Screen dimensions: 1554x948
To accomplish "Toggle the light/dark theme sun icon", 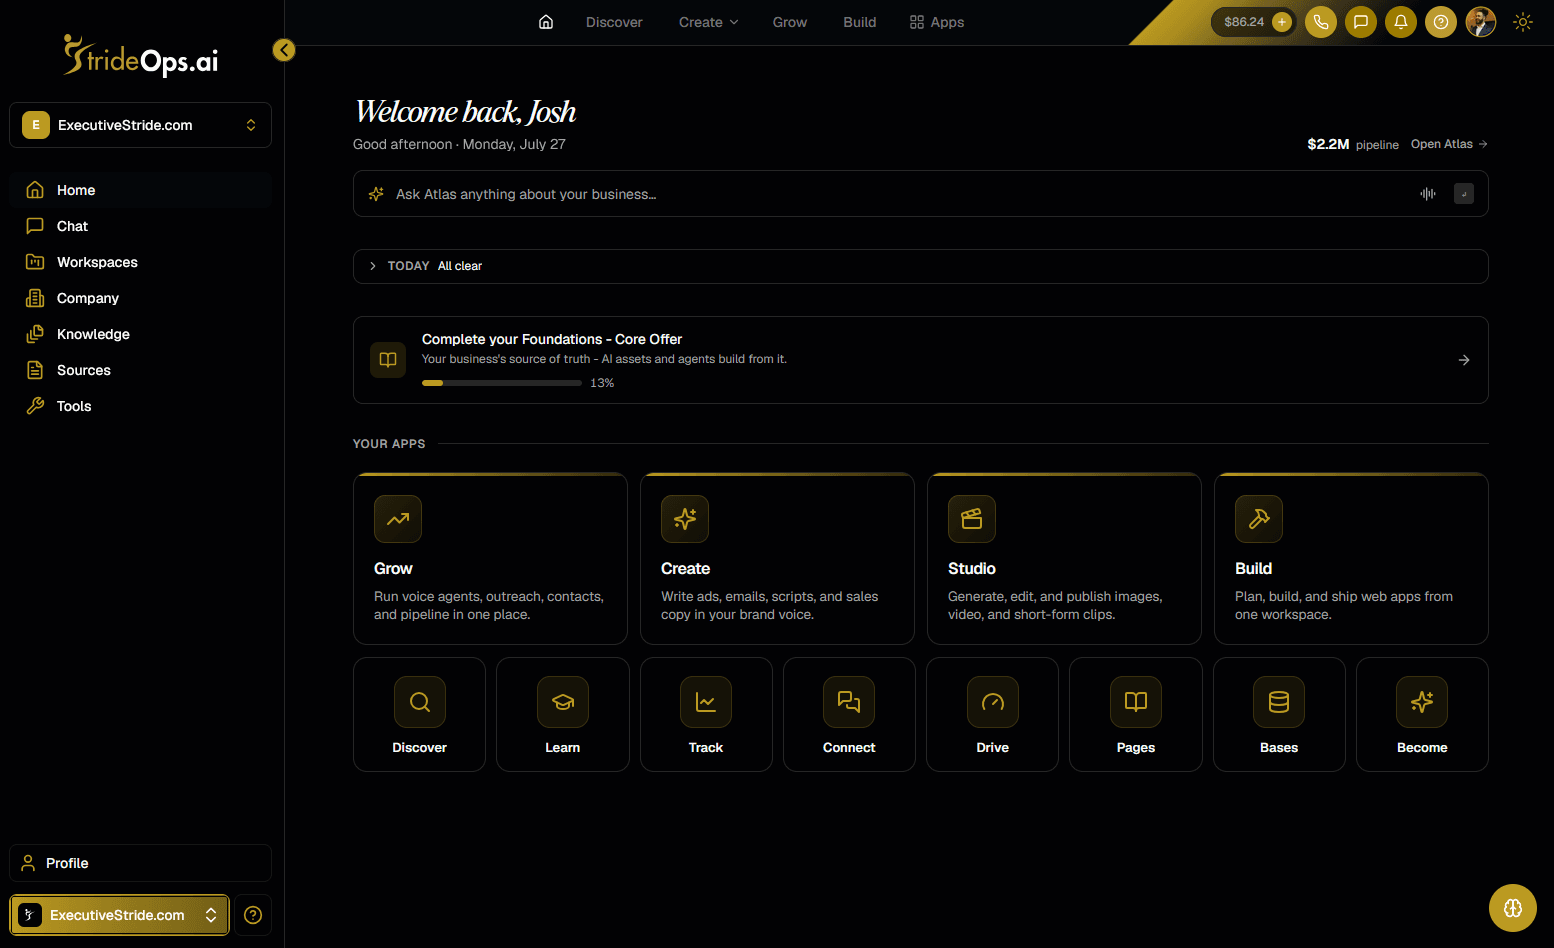I will coord(1523,22).
